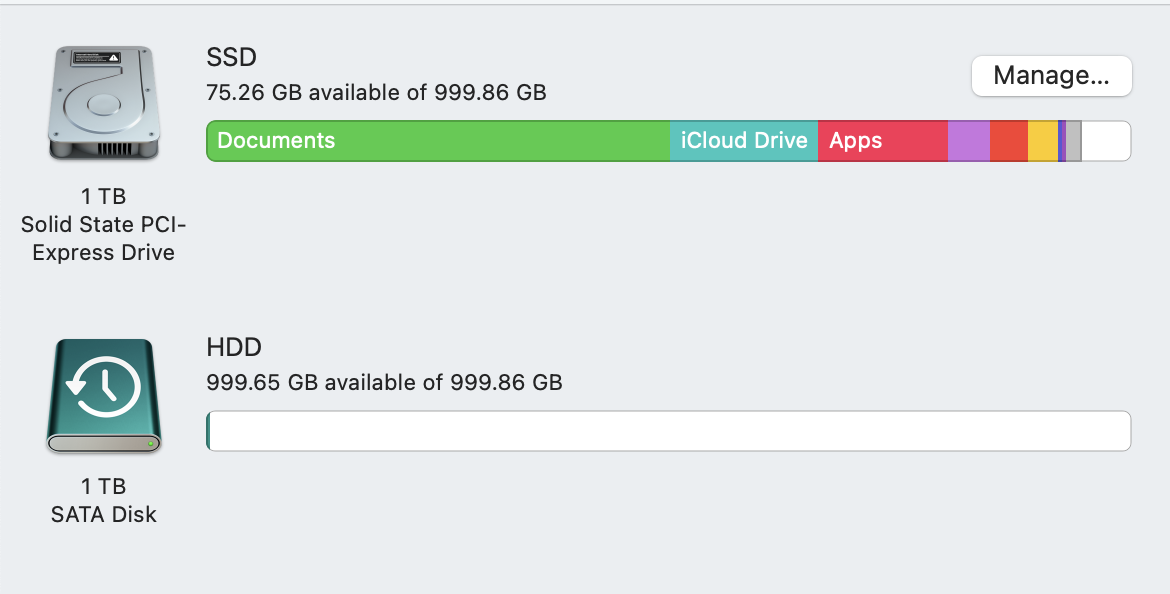Click the red Apps storage segment
Viewport: 1170px width, 594px height.
coord(882,141)
